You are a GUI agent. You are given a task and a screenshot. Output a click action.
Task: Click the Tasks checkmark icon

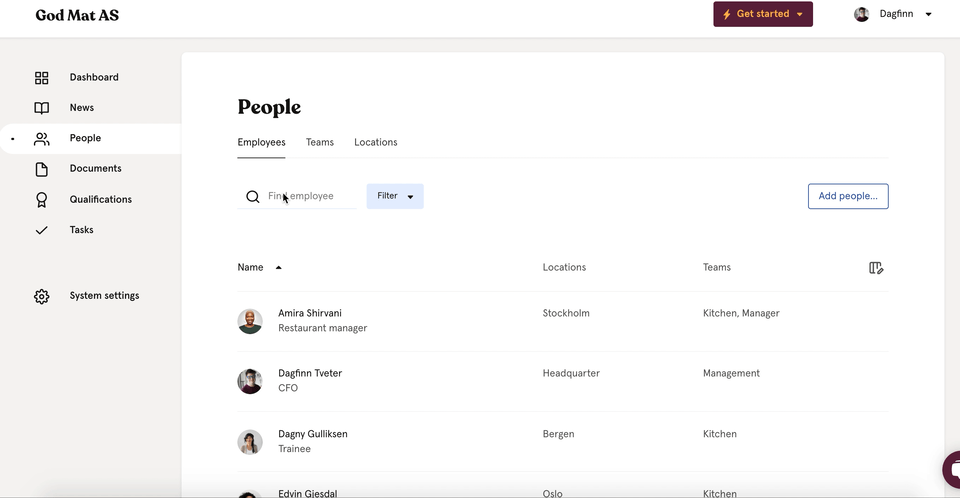point(42,230)
